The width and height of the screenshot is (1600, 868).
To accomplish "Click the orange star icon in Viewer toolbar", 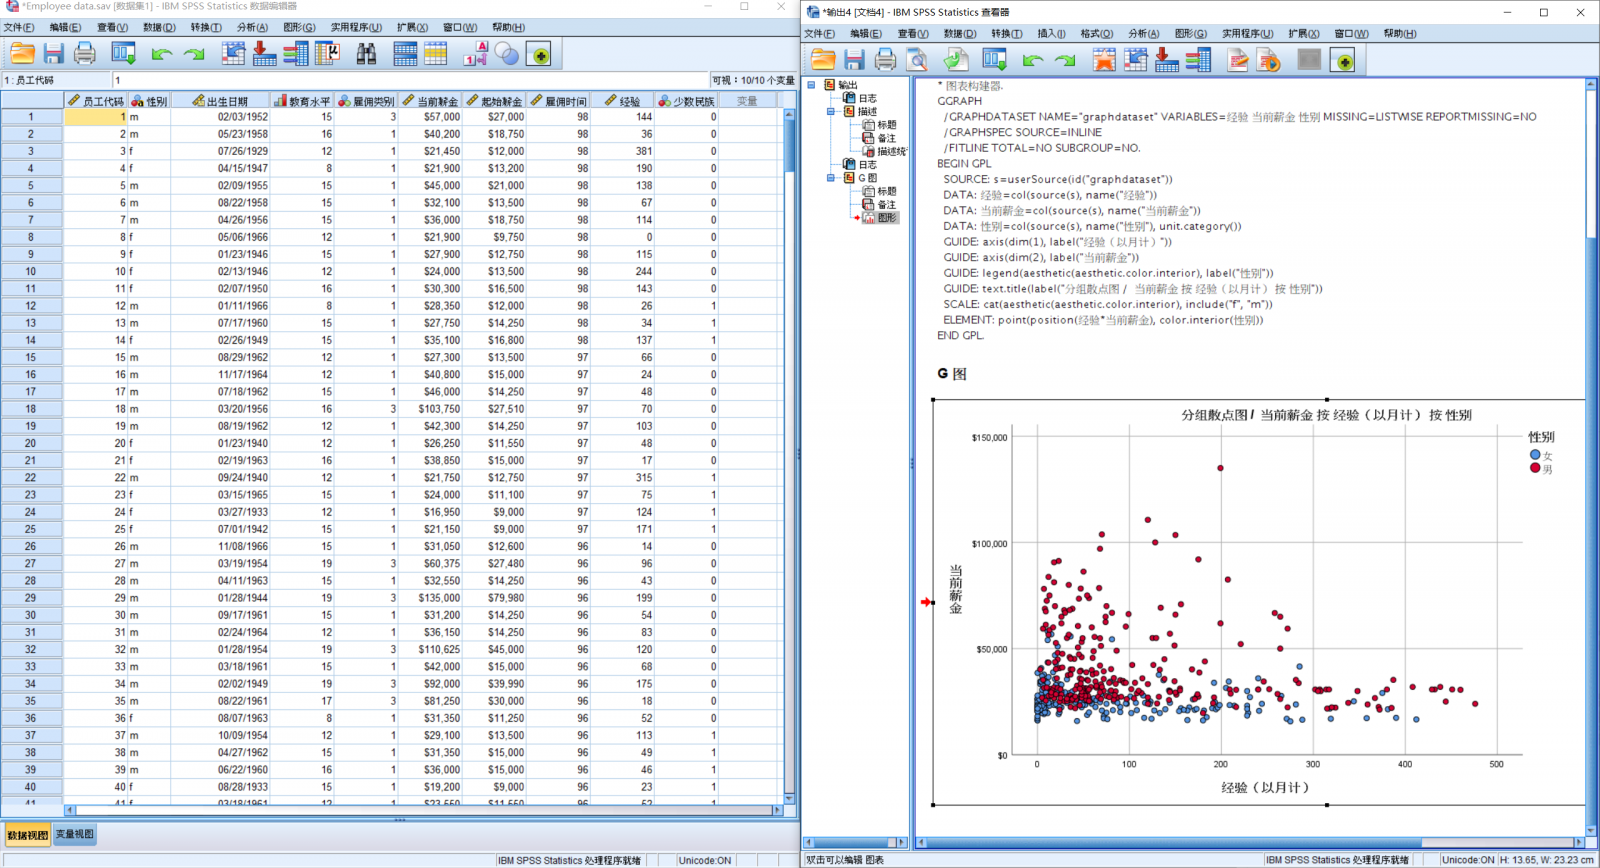I will 1104,61.
